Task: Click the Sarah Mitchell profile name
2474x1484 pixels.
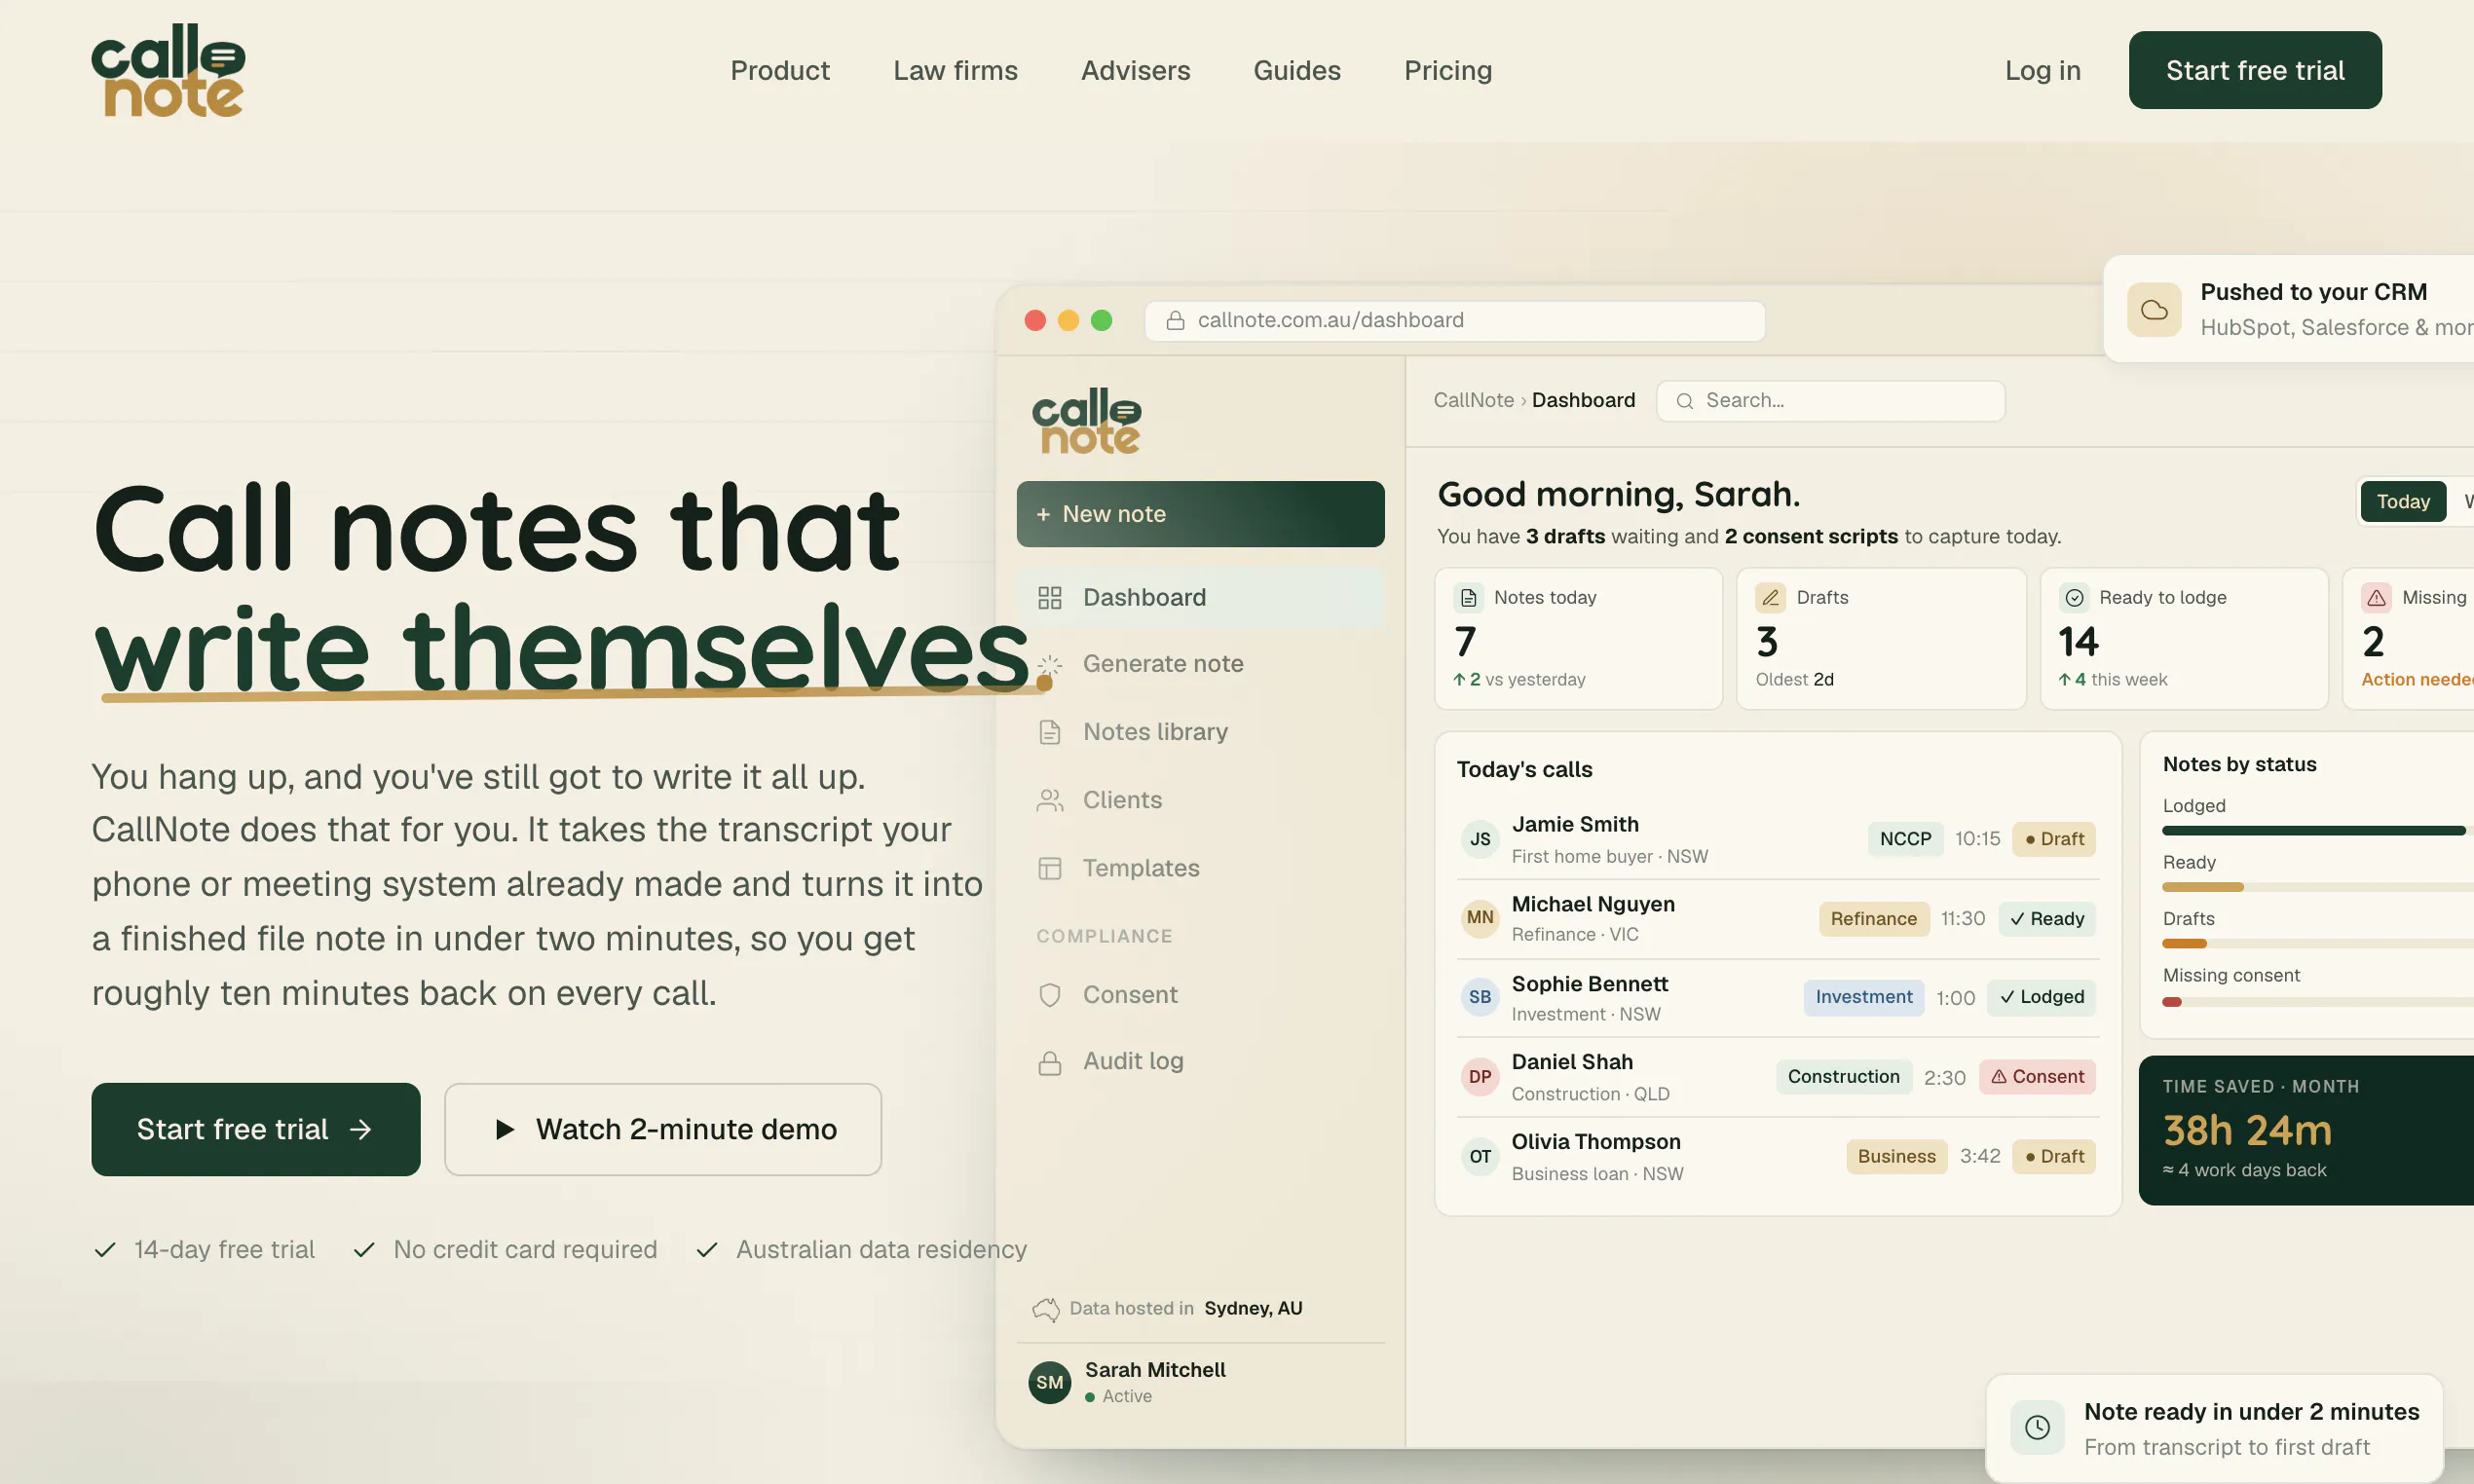Action: point(1155,1370)
